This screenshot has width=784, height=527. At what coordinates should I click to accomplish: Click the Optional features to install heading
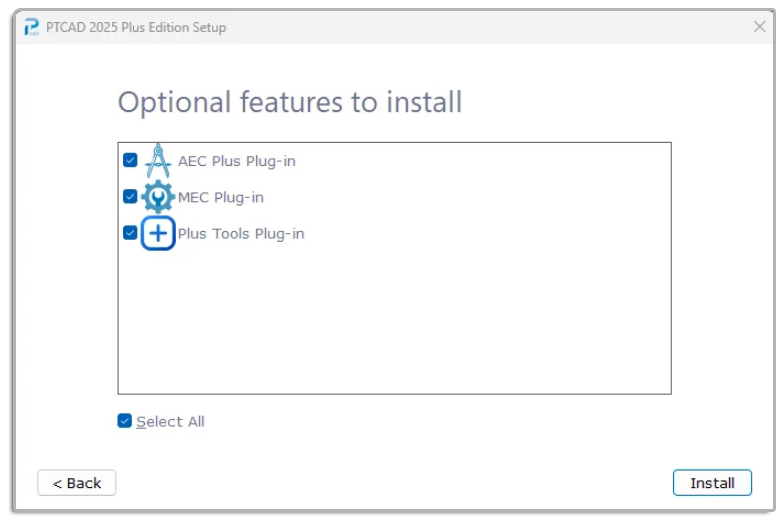click(290, 102)
